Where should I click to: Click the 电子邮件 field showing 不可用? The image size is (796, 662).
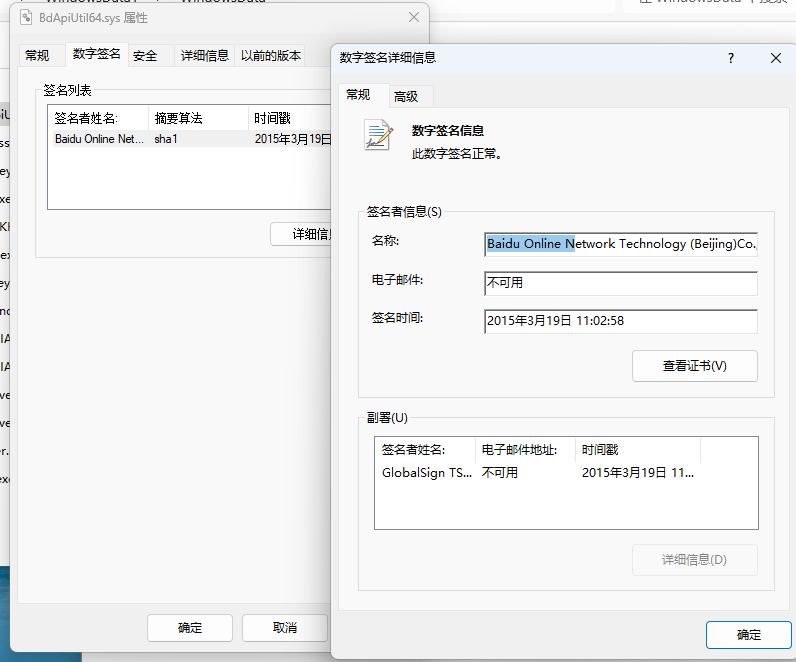click(621, 283)
